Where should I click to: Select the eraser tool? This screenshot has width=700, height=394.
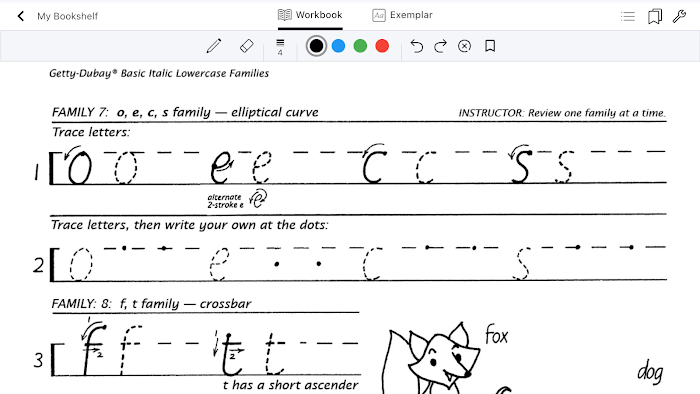246,46
